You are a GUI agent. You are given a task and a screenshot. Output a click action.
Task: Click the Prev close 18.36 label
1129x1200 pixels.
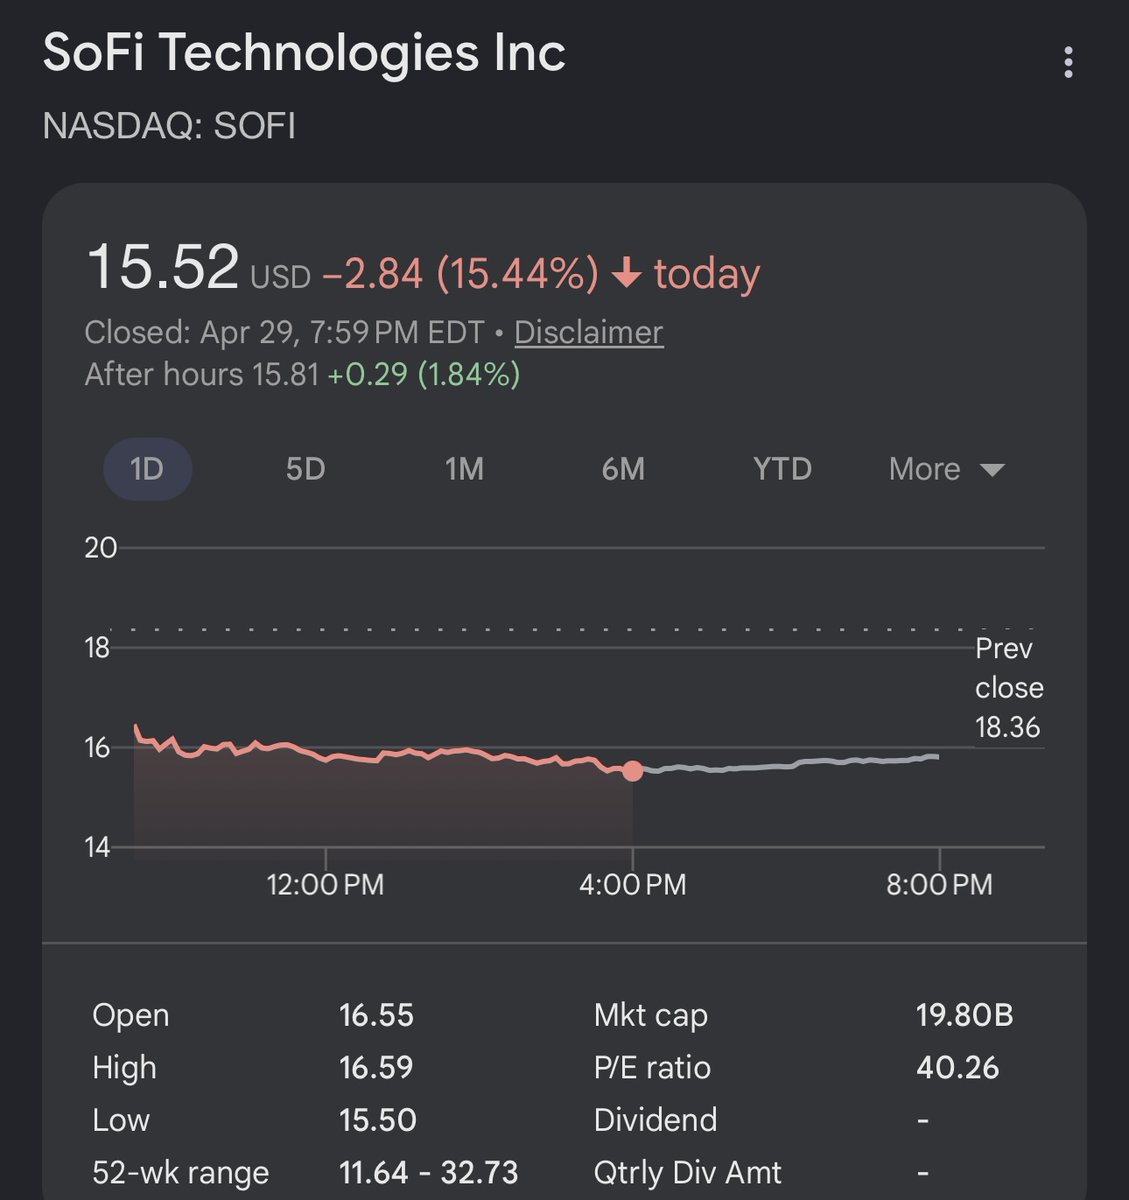pos(1009,688)
